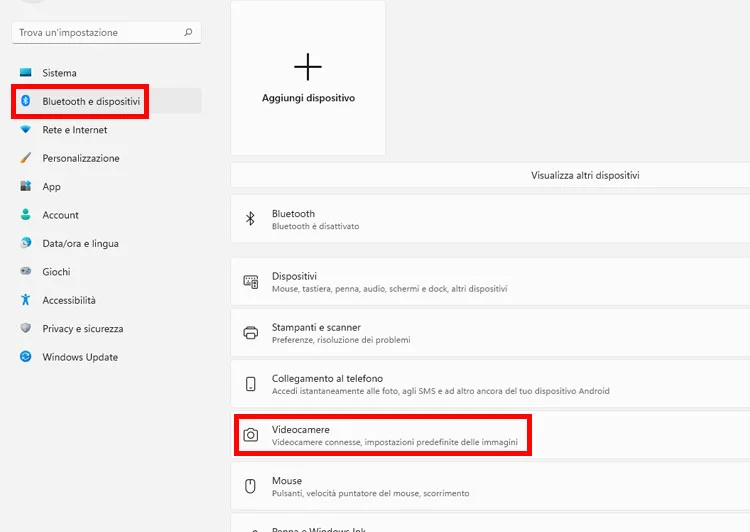This screenshot has height=532, width=750.
Task: Click the Bluetooth symbol in the Bluetooth row
Action: tap(250, 219)
